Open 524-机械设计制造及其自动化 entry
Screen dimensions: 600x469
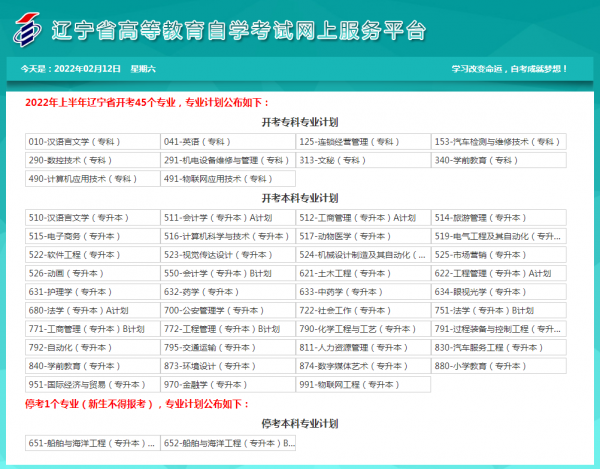coord(363,255)
